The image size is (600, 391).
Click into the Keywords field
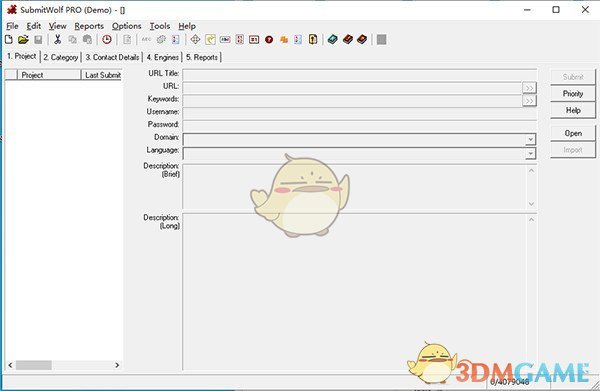[x=352, y=101]
